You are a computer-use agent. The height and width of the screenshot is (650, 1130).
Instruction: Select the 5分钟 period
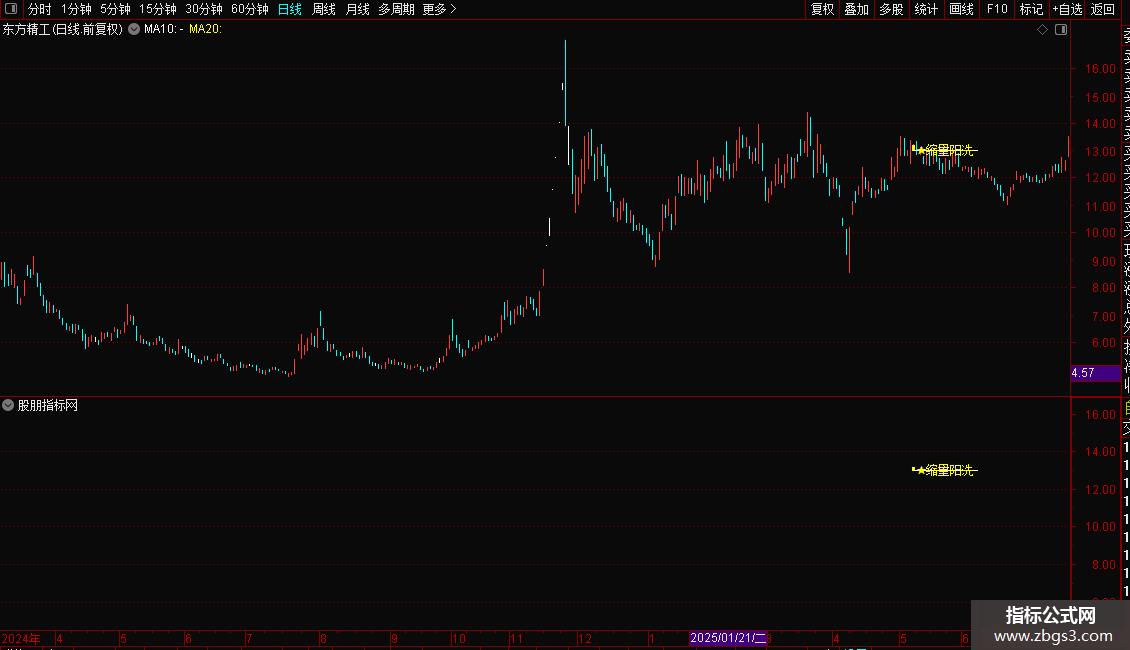pyautogui.click(x=115, y=9)
